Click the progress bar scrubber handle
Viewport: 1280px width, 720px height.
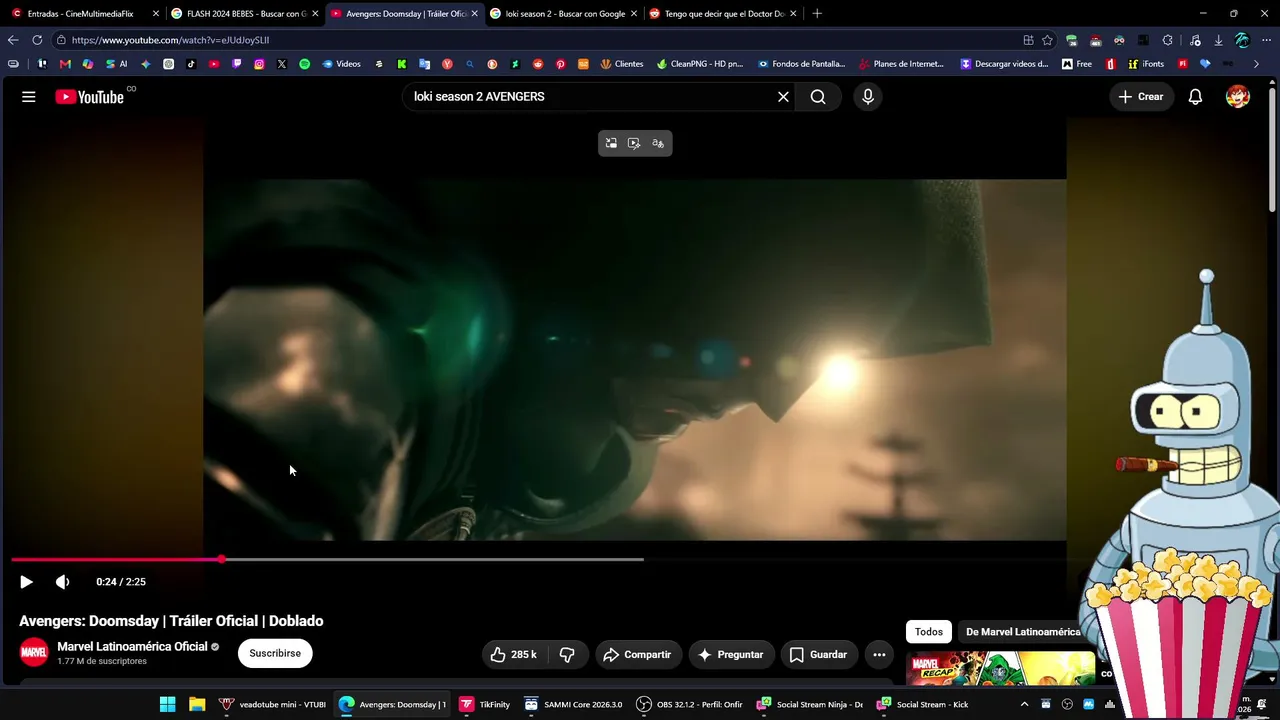pyautogui.click(x=221, y=559)
